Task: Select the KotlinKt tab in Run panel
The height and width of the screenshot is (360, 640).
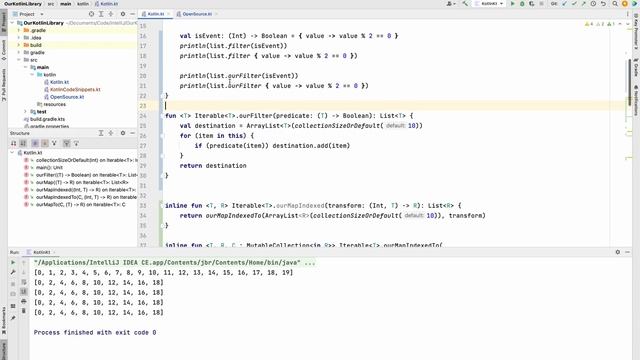Action: (x=40, y=252)
